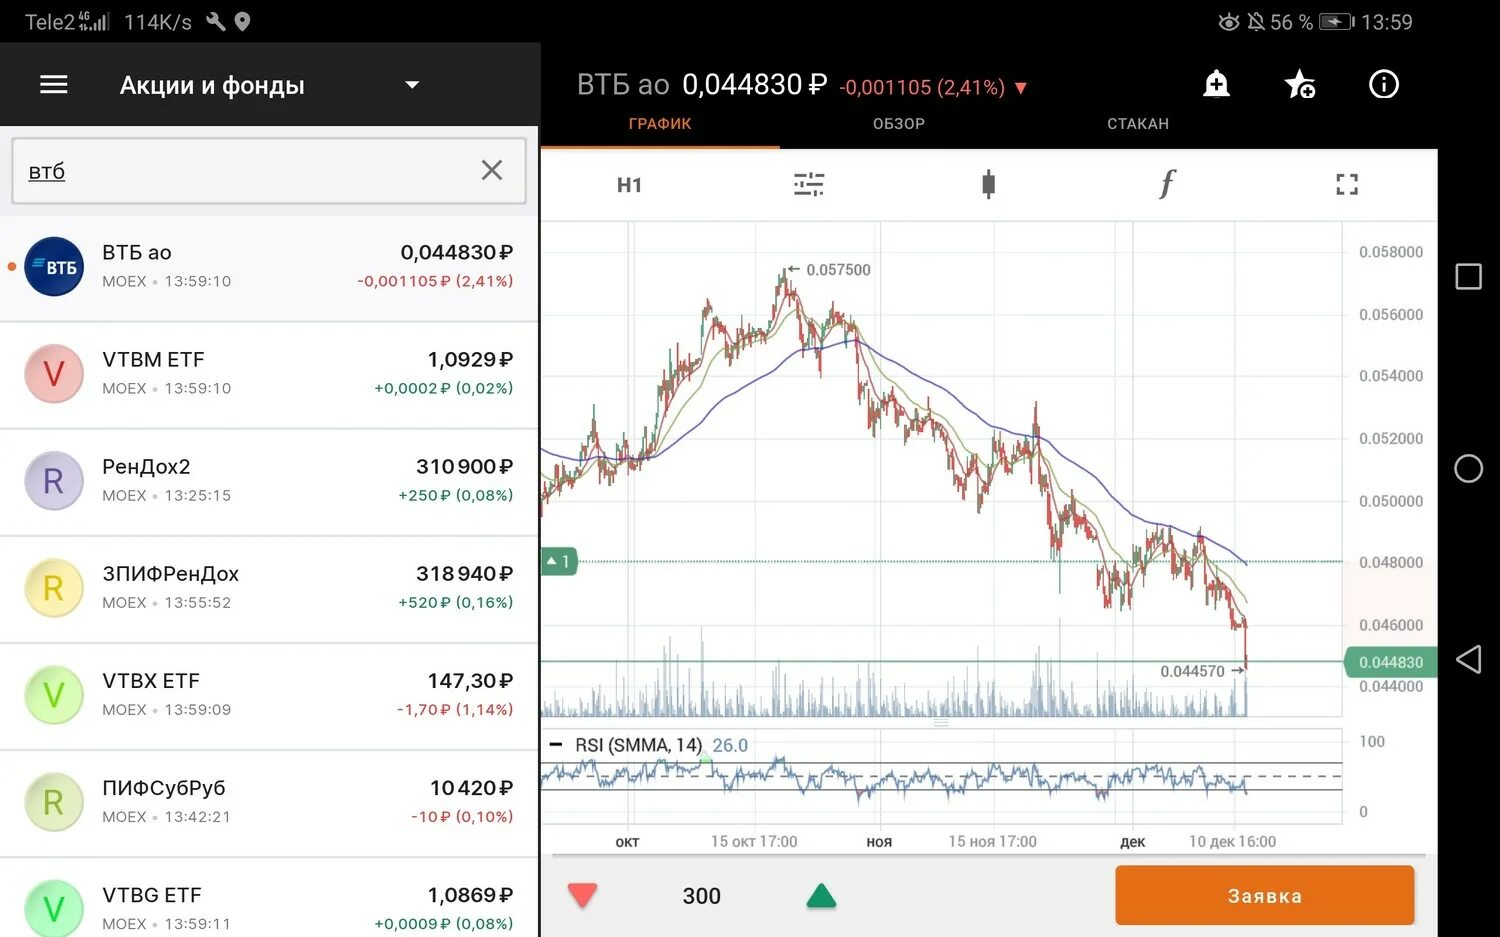Tap the 10 дек 16:00 axis label
Screen dimensions: 1500x937
coord(1232,842)
